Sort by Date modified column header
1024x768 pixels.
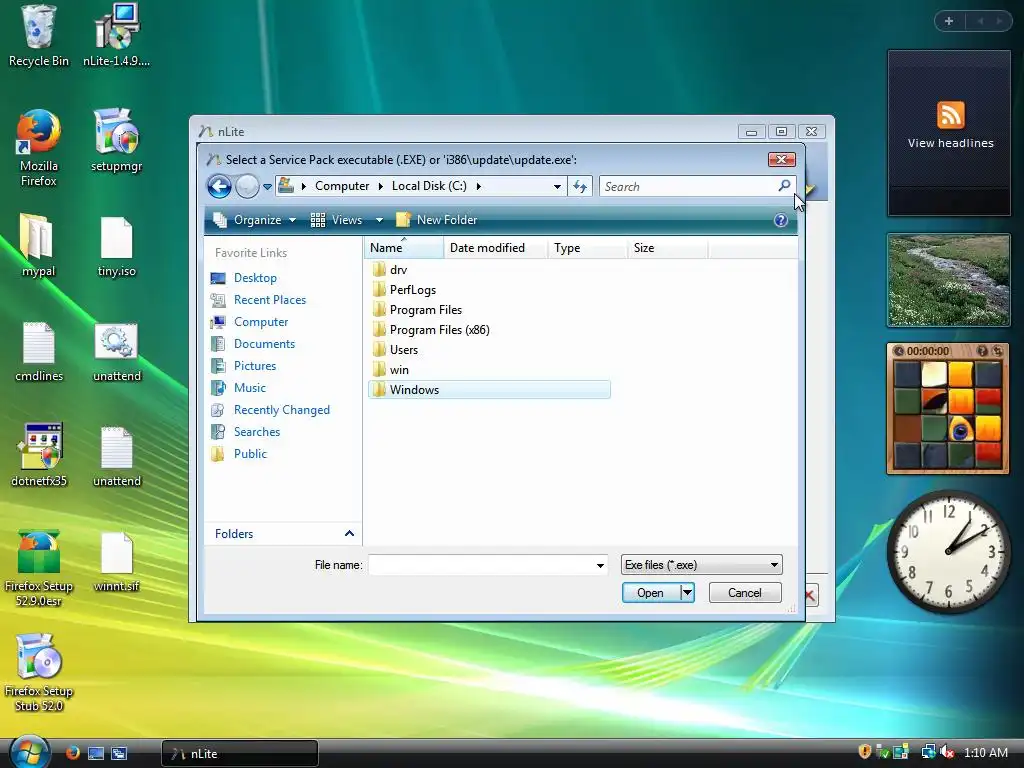(495, 248)
